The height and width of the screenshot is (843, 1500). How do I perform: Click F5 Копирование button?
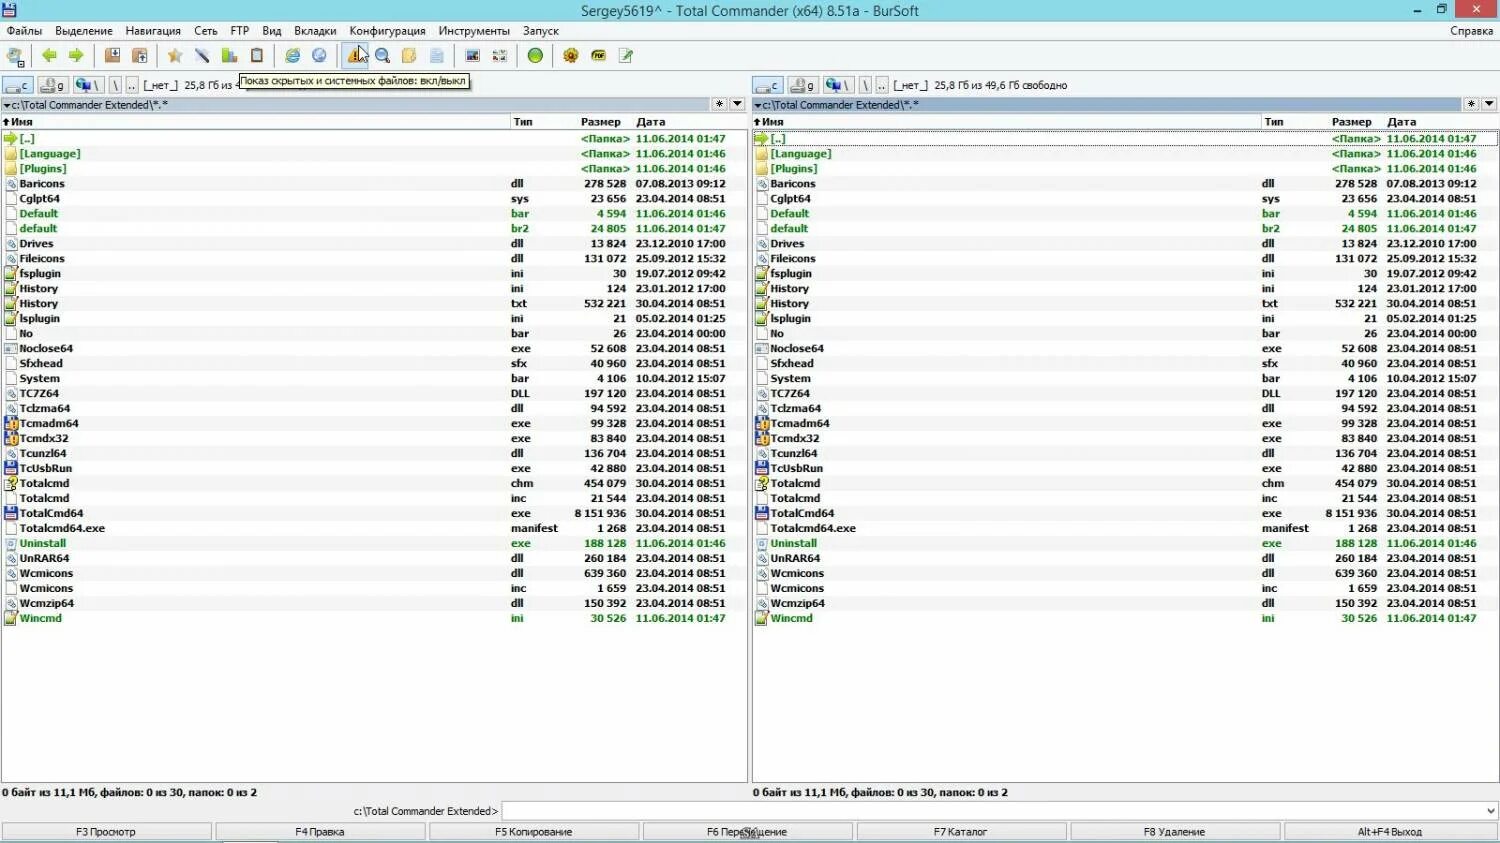pyautogui.click(x=534, y=832)
